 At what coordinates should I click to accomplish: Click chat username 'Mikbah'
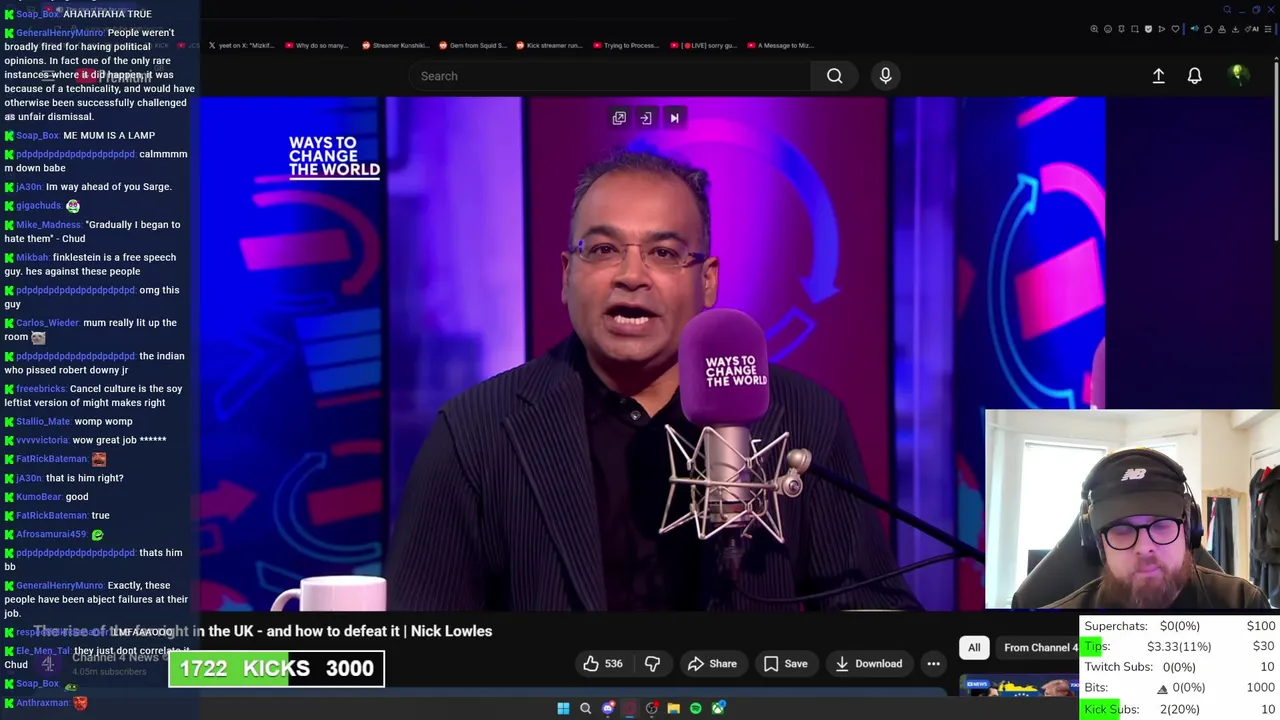pyautogui.click(x=32, y=258)
